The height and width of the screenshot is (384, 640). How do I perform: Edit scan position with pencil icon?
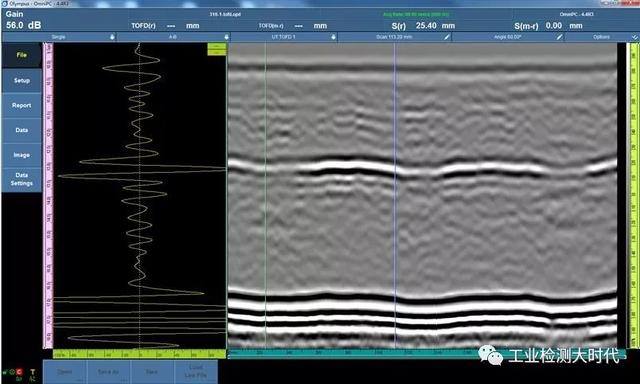(x=447, y=37)
